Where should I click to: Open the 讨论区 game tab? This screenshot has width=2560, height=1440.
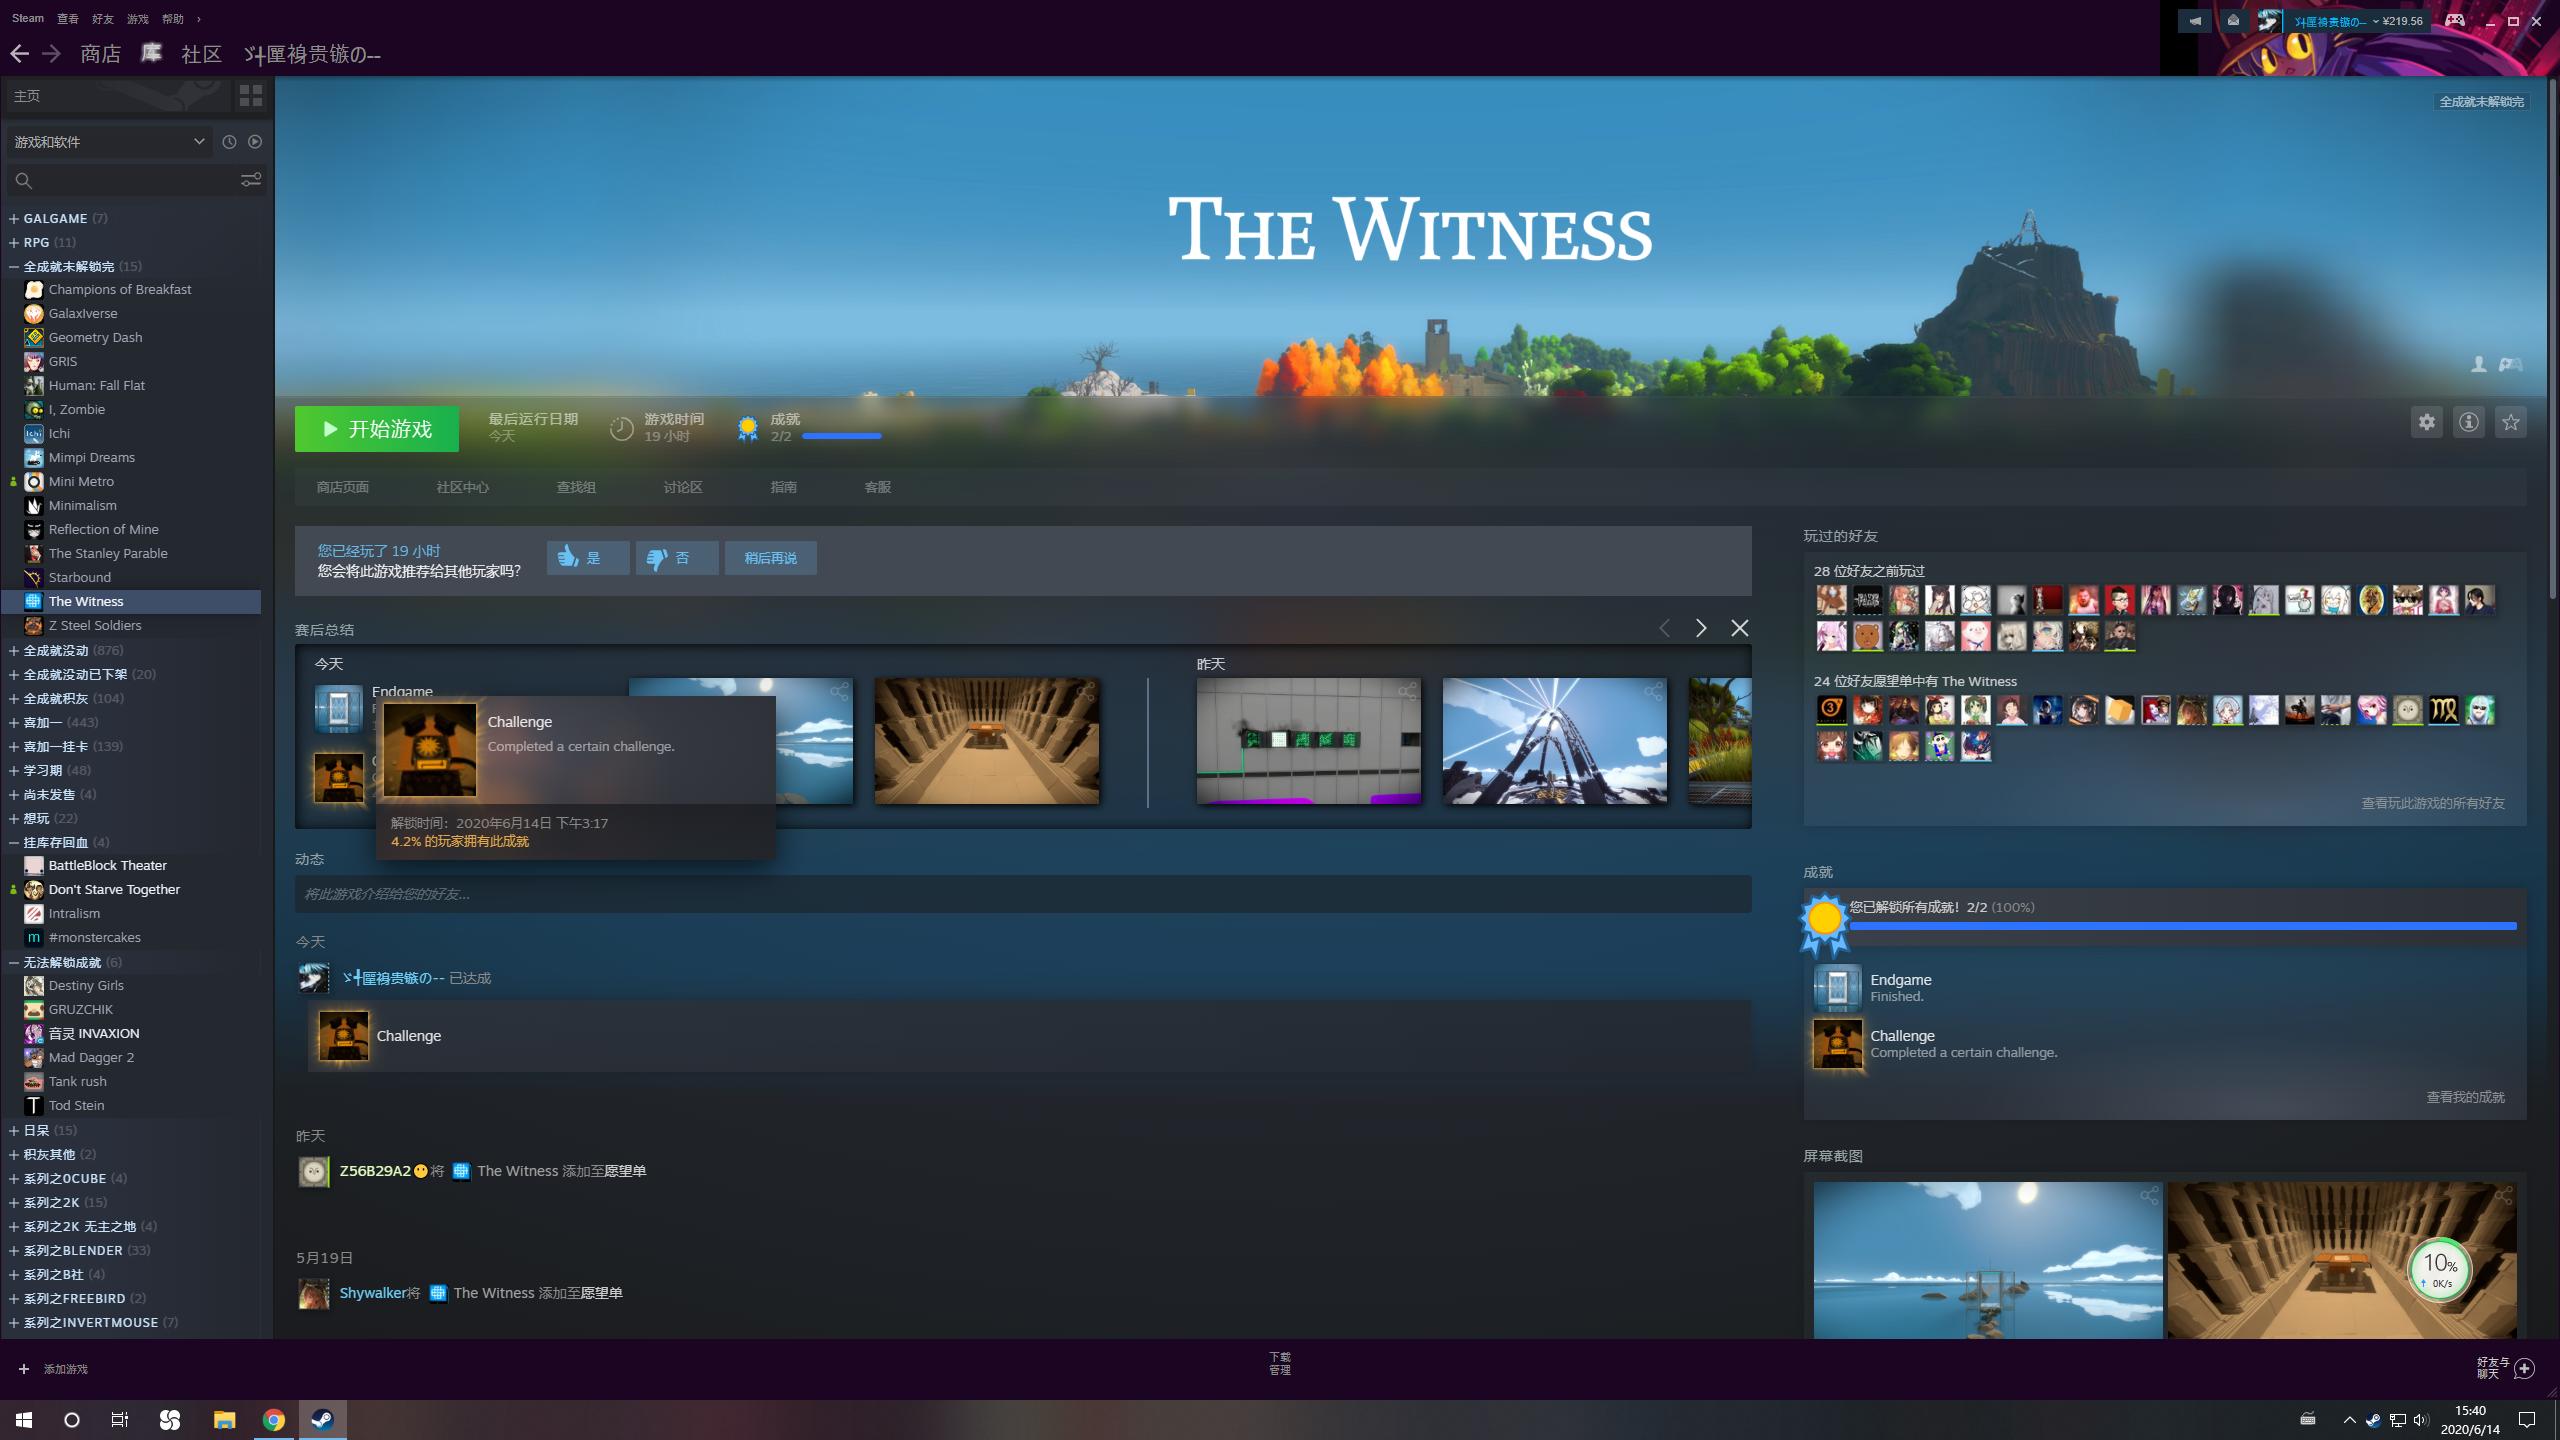pos(683,487)
